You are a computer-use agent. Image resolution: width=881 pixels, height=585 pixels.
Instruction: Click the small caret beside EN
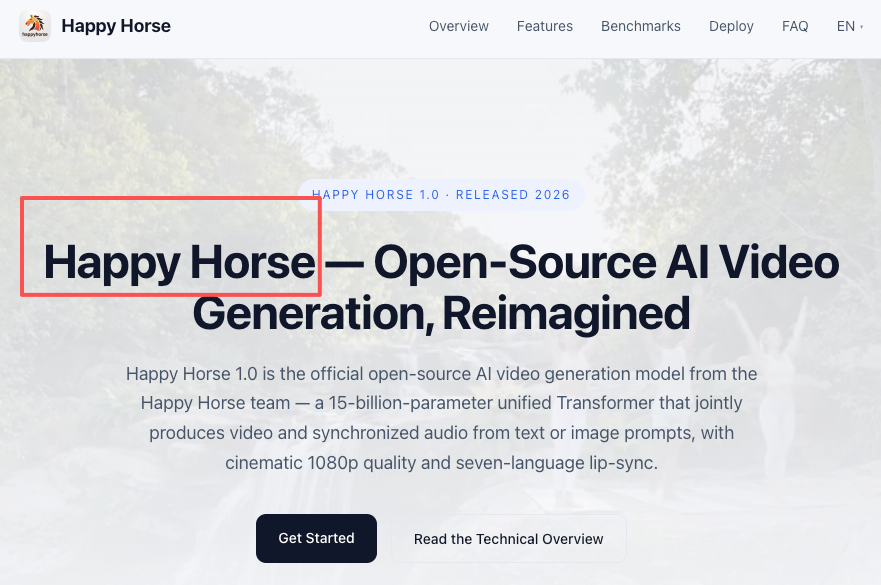tap(862, 27)
